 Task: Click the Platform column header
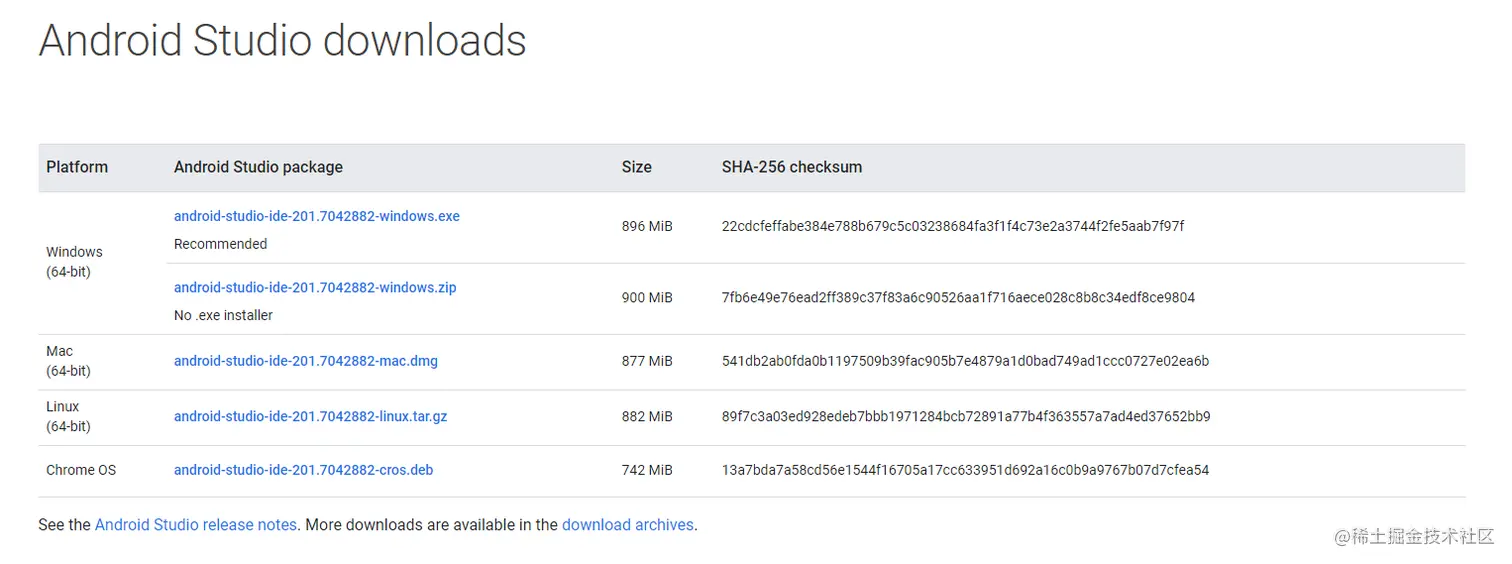click(77, 167)
